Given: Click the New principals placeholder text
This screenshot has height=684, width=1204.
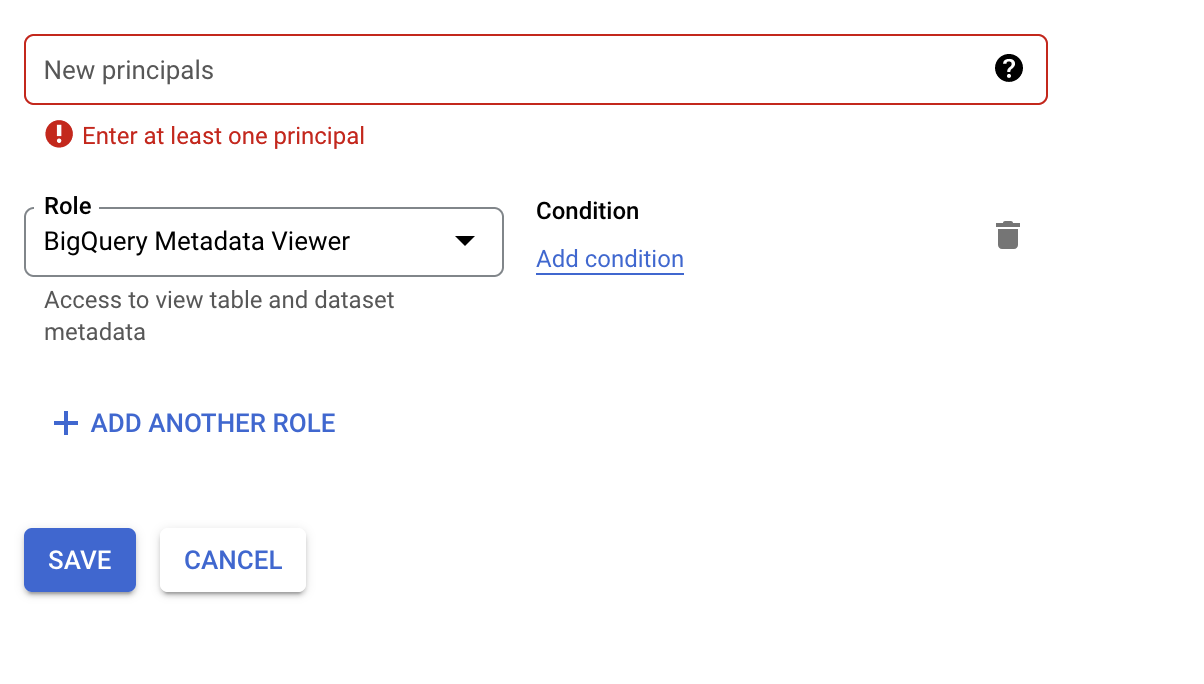Looking at the screenshot, I should coord(129,71).
